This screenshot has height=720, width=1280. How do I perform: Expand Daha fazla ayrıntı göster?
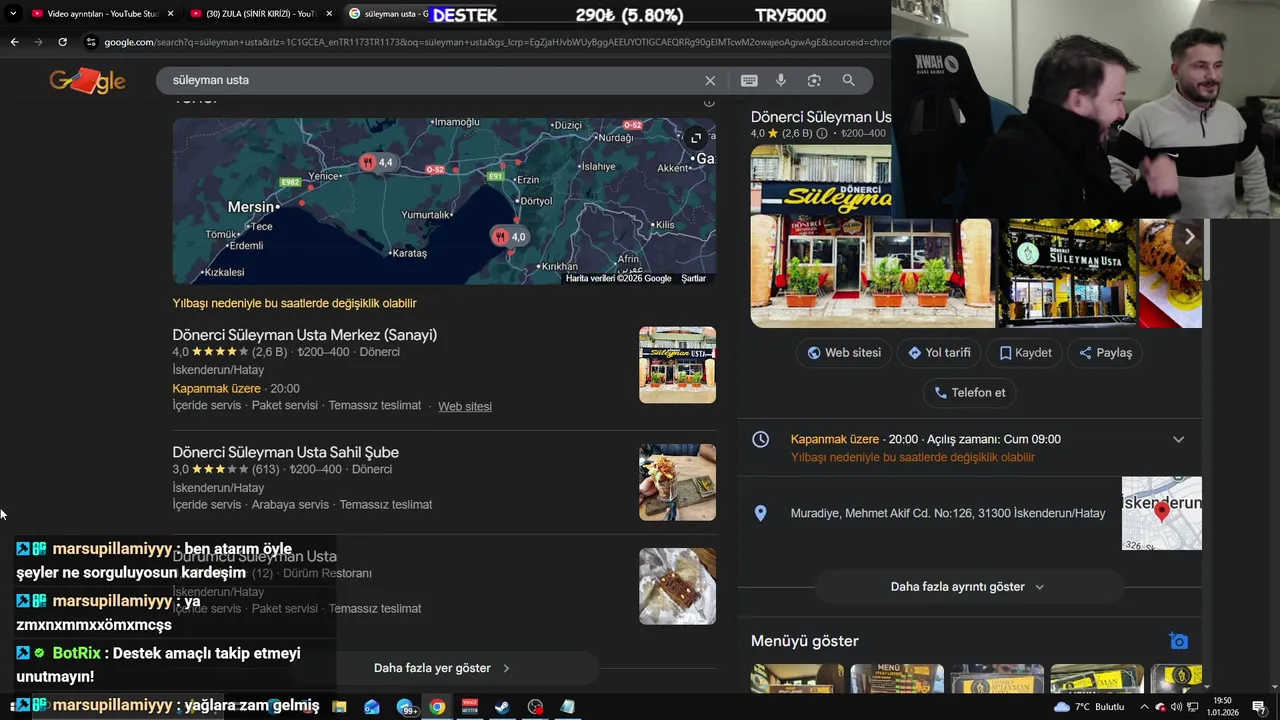[x=967, y=587]
